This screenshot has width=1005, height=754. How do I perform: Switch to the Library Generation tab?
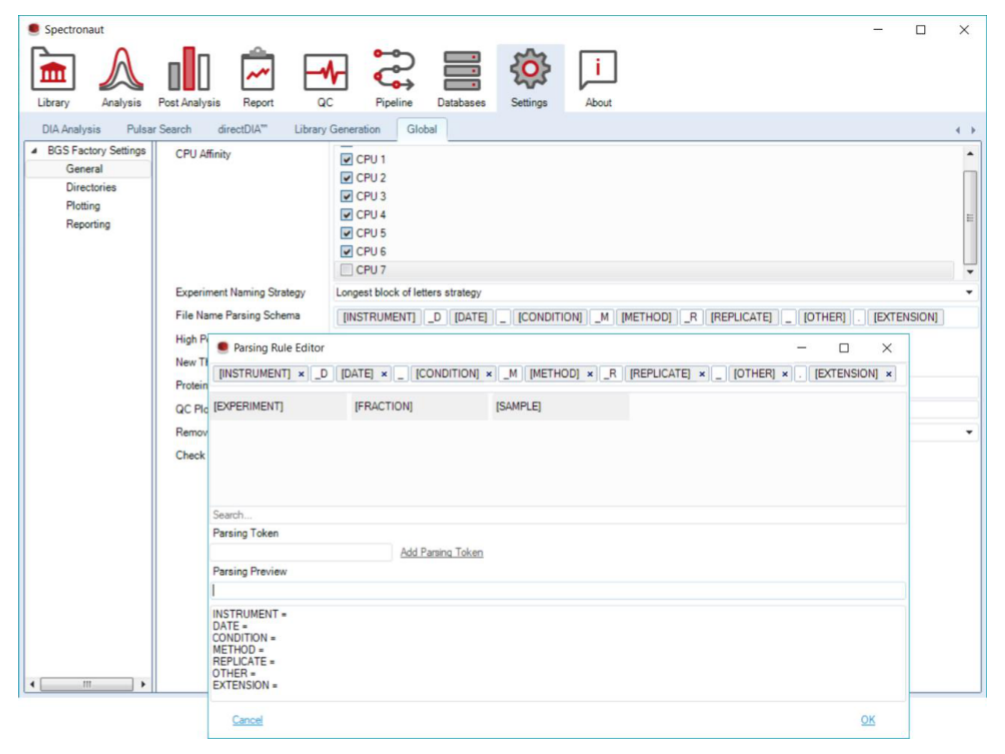point(337,130)
